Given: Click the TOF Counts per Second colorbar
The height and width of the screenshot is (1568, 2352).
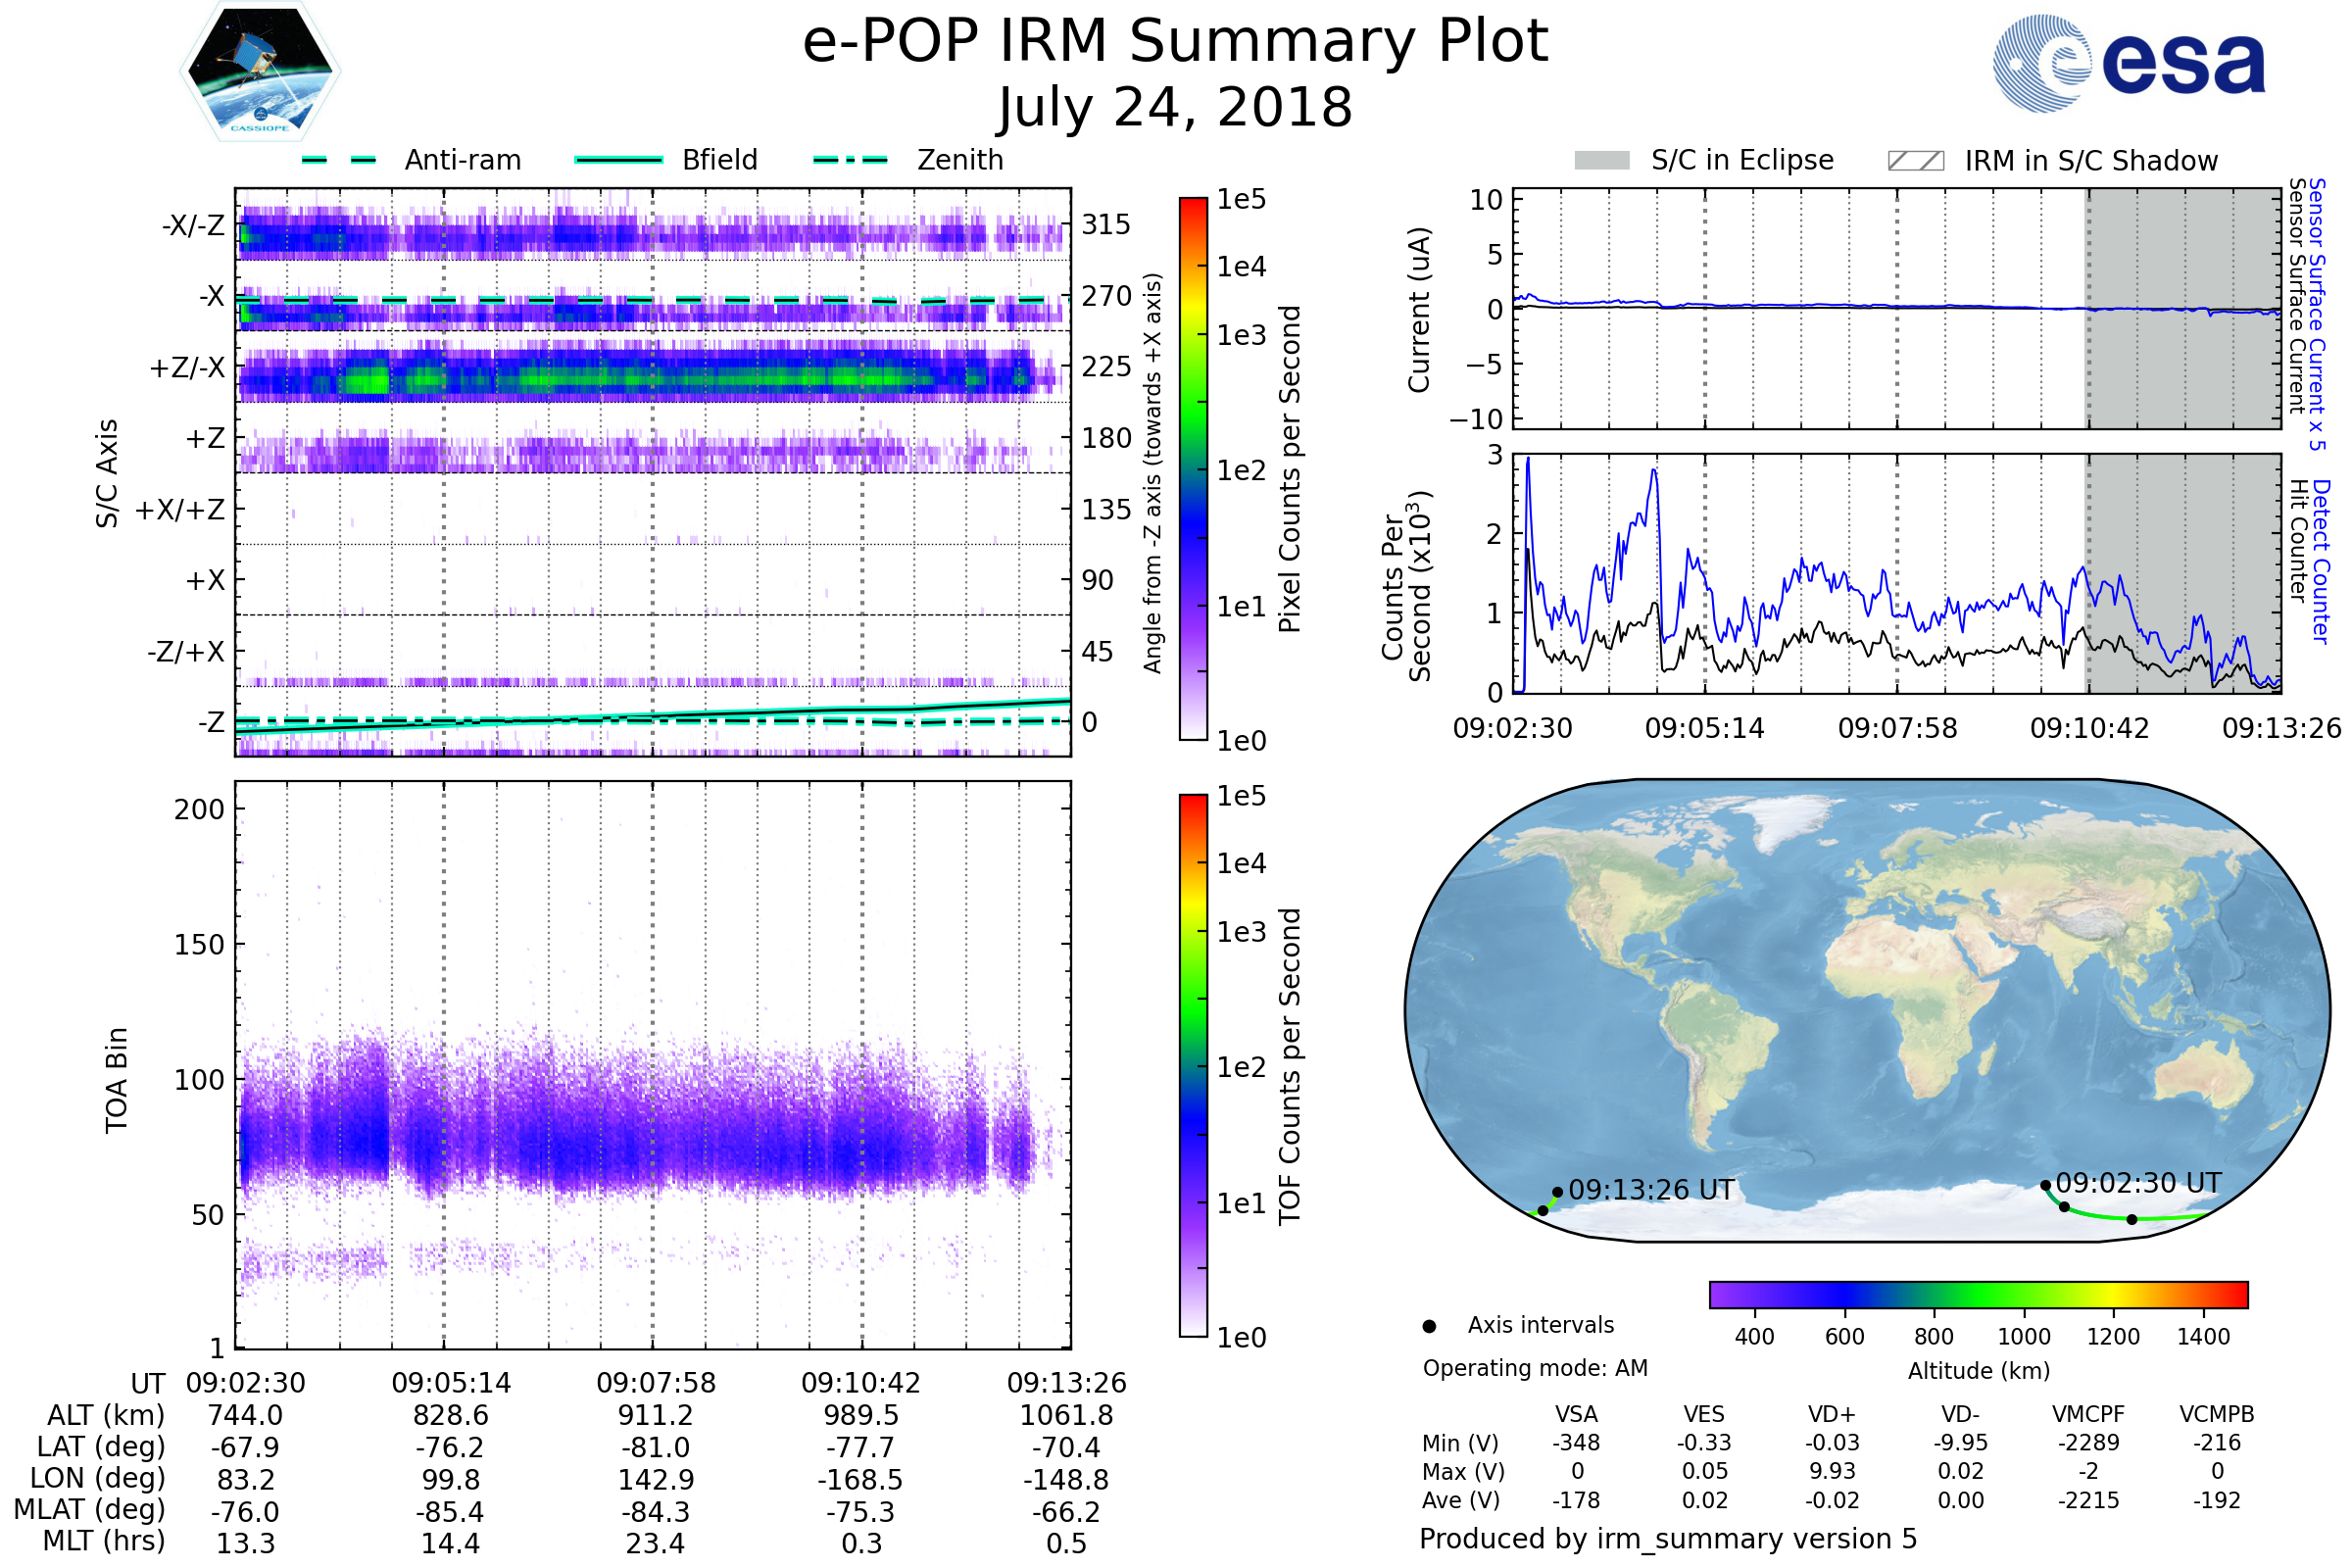Looking at the screenshot, I should (x=1193, y=1066).
